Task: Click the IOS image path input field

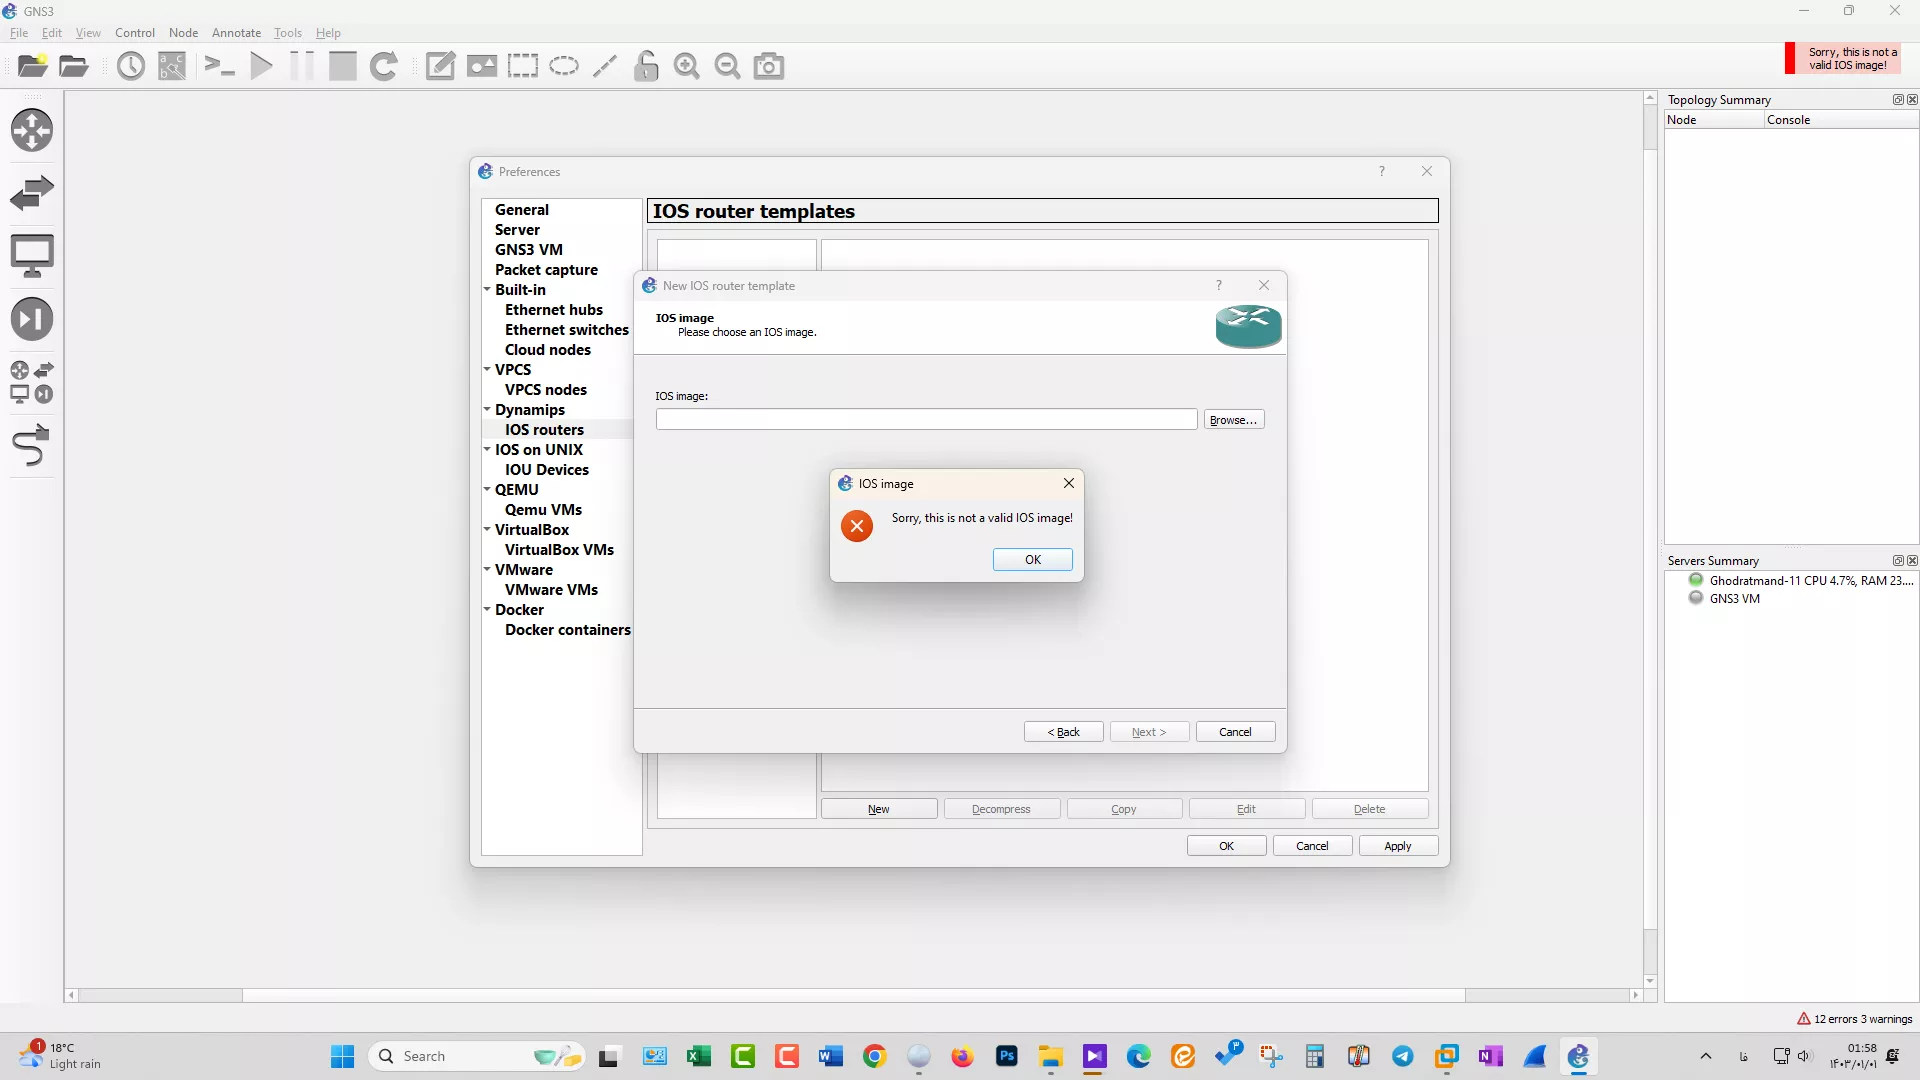Action: (x=926, y=420)
